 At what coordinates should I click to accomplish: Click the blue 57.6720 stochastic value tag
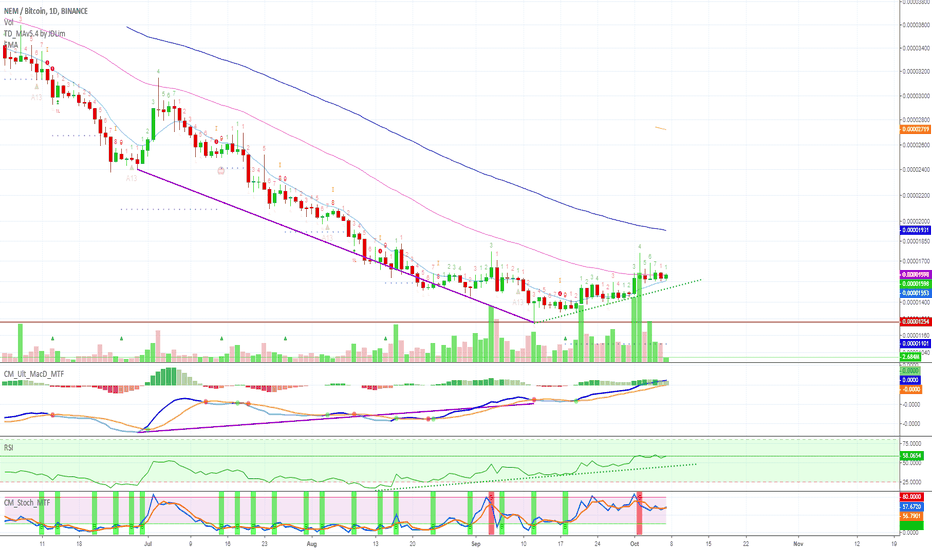pyautogui.click(x=911, y=507)
